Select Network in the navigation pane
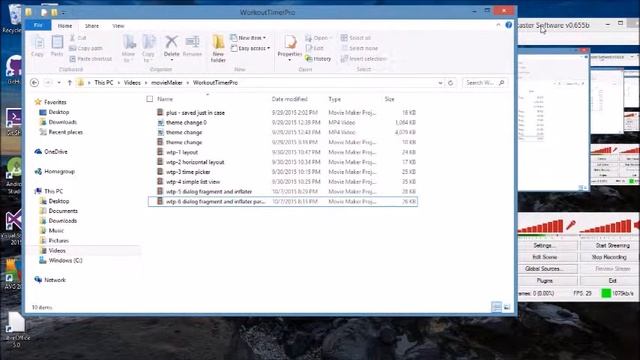The width and height of the screenshot is (640, 360). (x=55, y=280)
